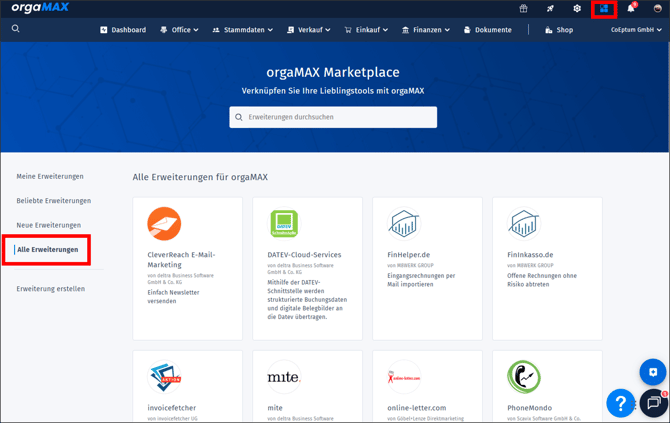Open the blue question mark help button

pyautogui.click(x=620, y=403)
